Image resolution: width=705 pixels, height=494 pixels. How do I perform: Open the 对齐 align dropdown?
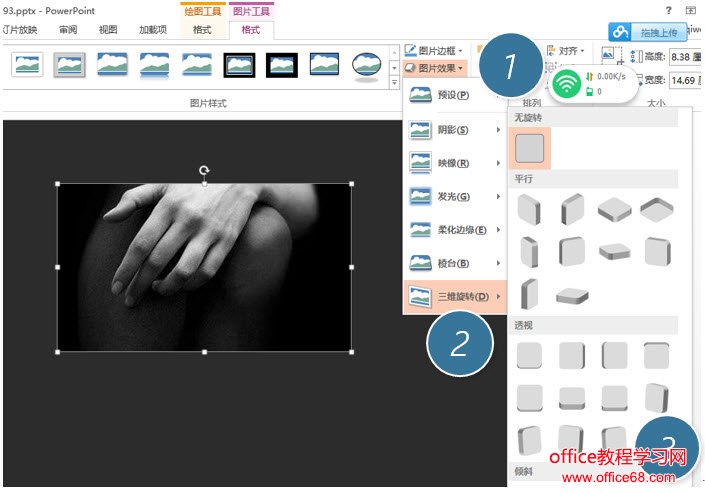[566, 51]
